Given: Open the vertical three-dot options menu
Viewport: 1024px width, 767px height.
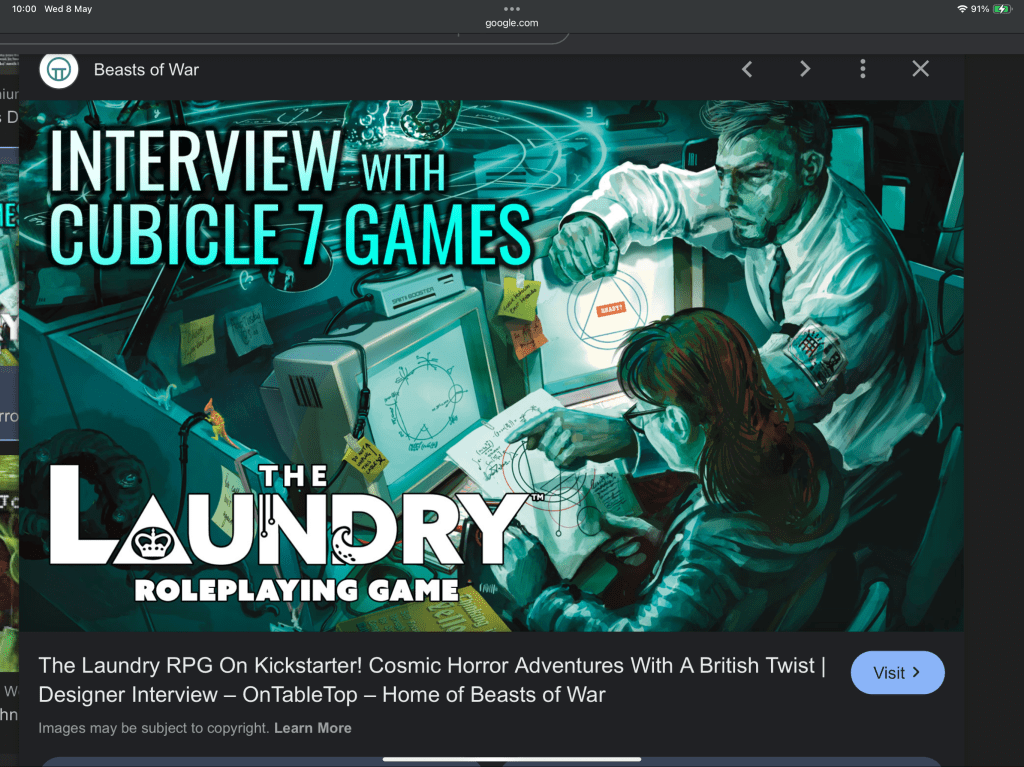Looking at the screenshot, I should click(862, 69).
